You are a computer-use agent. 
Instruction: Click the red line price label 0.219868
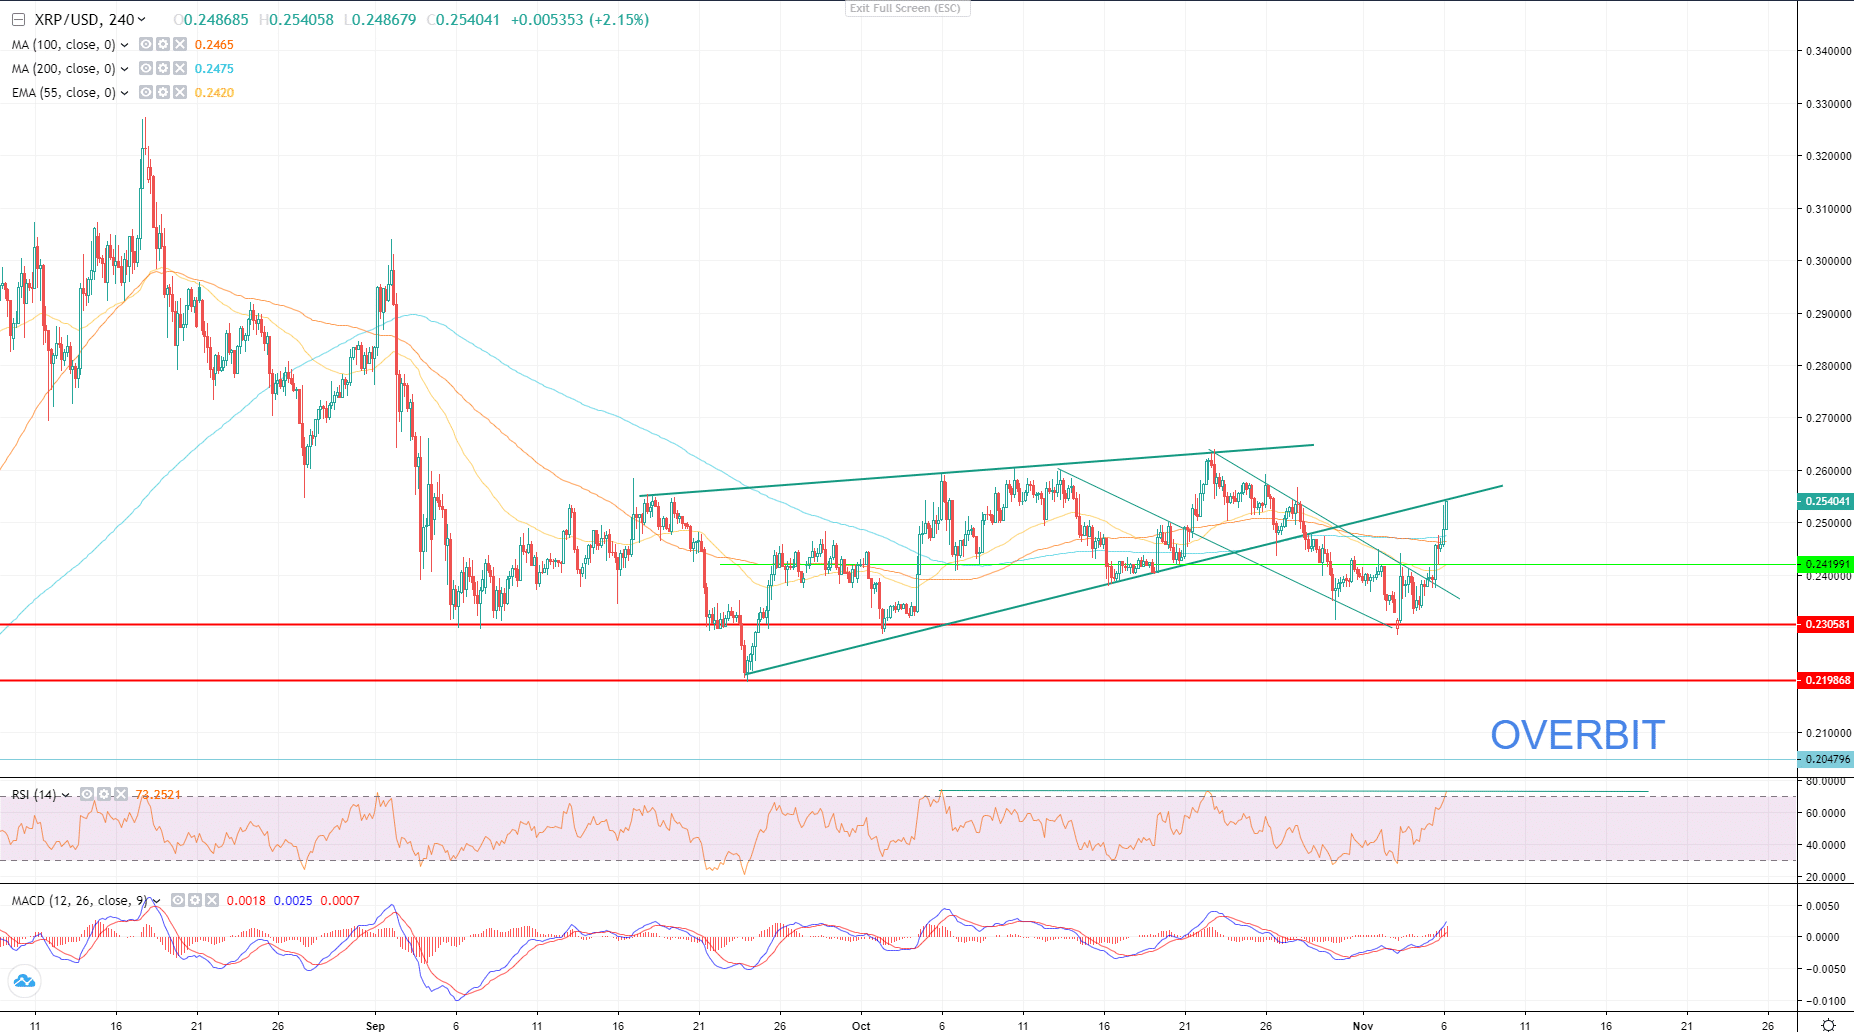tap(1825, 680)
